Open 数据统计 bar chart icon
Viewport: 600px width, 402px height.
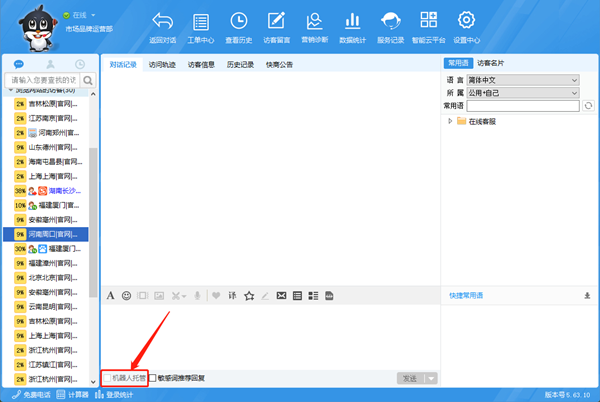click(352, 26)
